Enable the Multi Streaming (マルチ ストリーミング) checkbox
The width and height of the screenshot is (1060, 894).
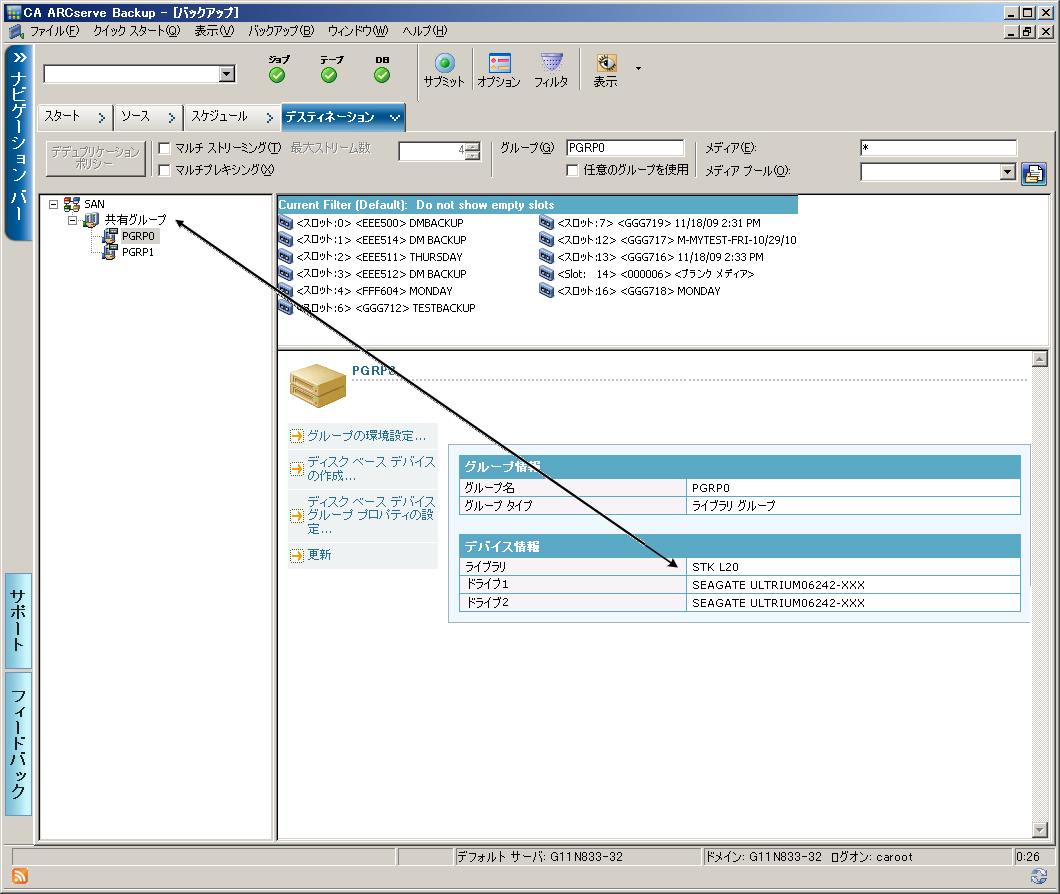pyautogui.click(x=165, y=149)
